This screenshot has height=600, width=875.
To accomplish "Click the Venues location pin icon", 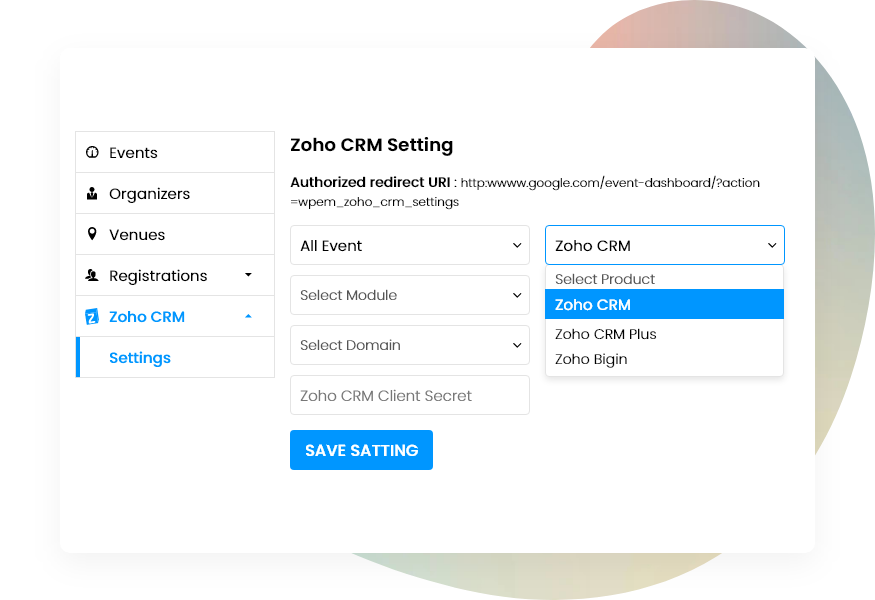I will 94,234.
